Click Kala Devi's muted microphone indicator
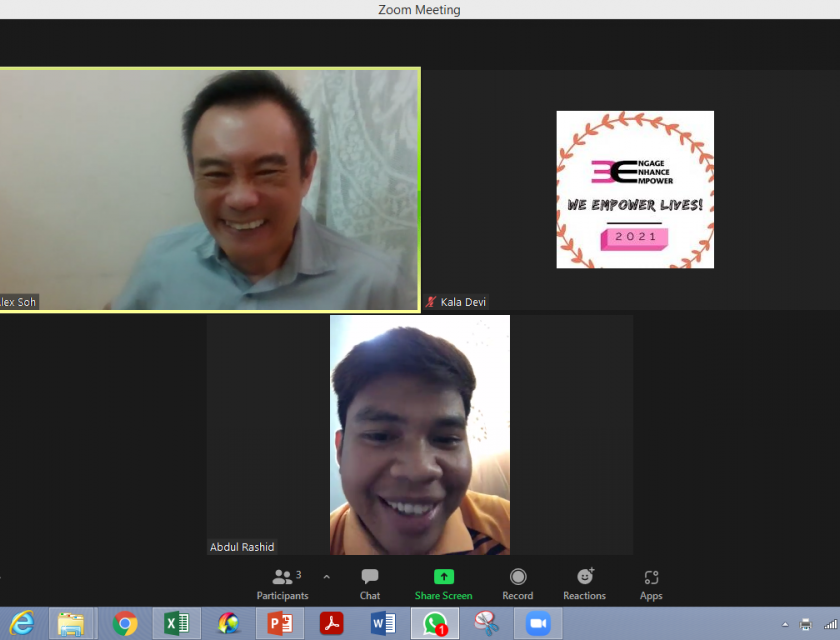840x640 pixels. (x=432, y=302)
